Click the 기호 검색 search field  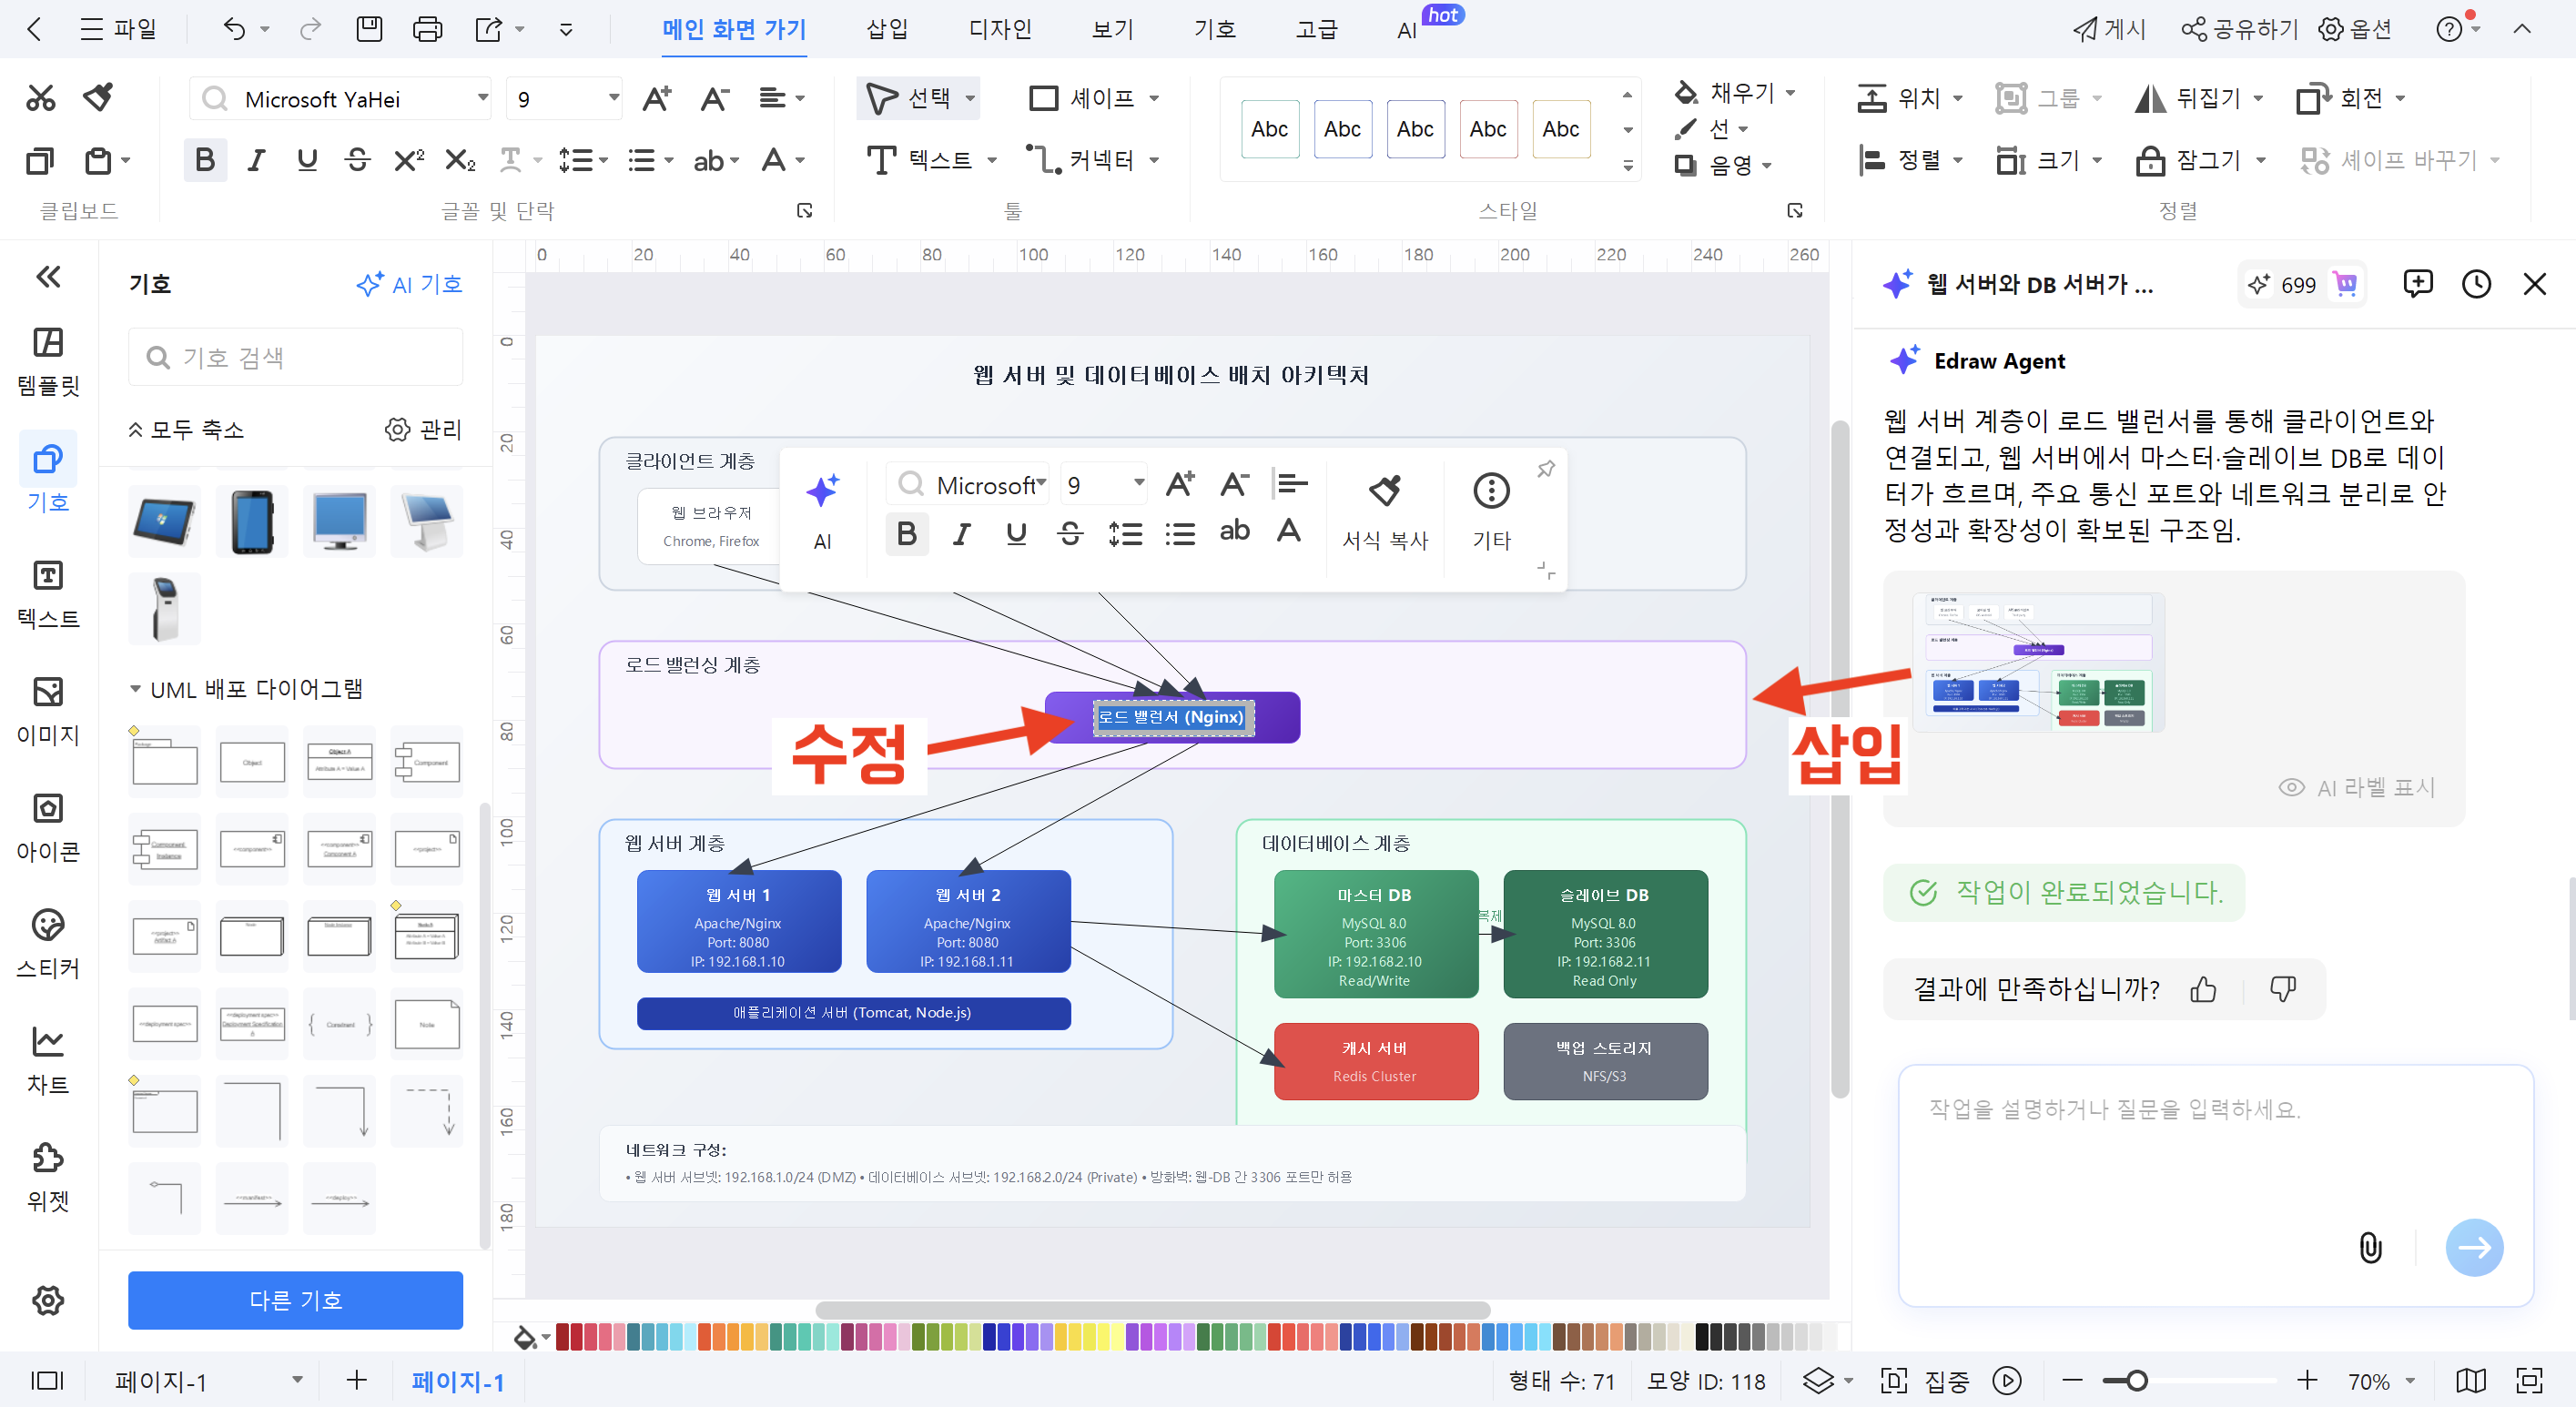tap(296, 358)
